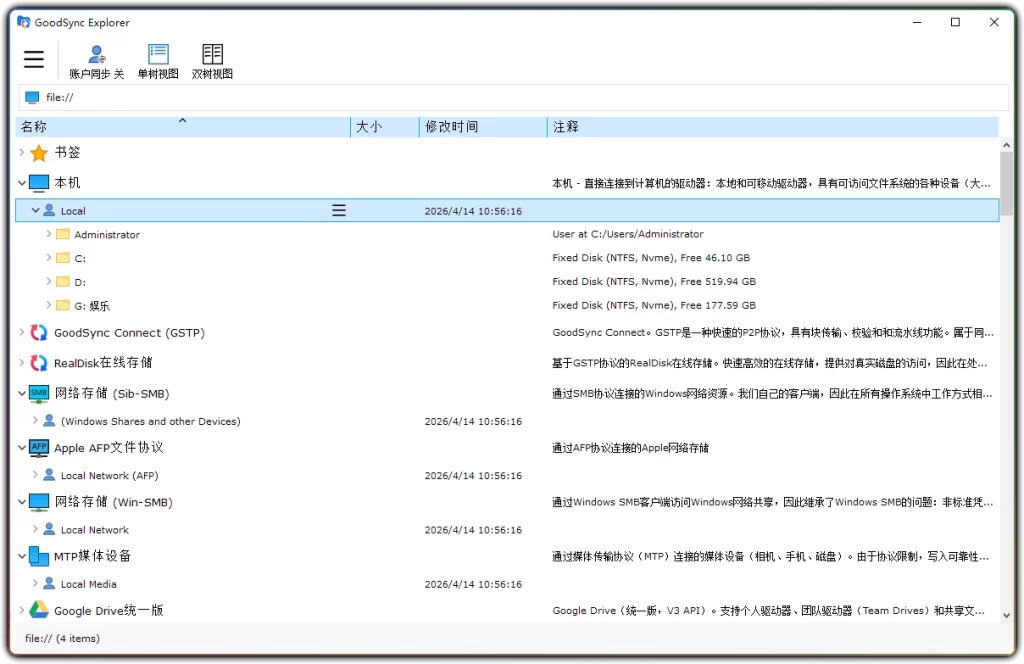The image size is (1024, 664).
Task: Select the Local Network (AFP) item
Action: (x=109, y=475)
